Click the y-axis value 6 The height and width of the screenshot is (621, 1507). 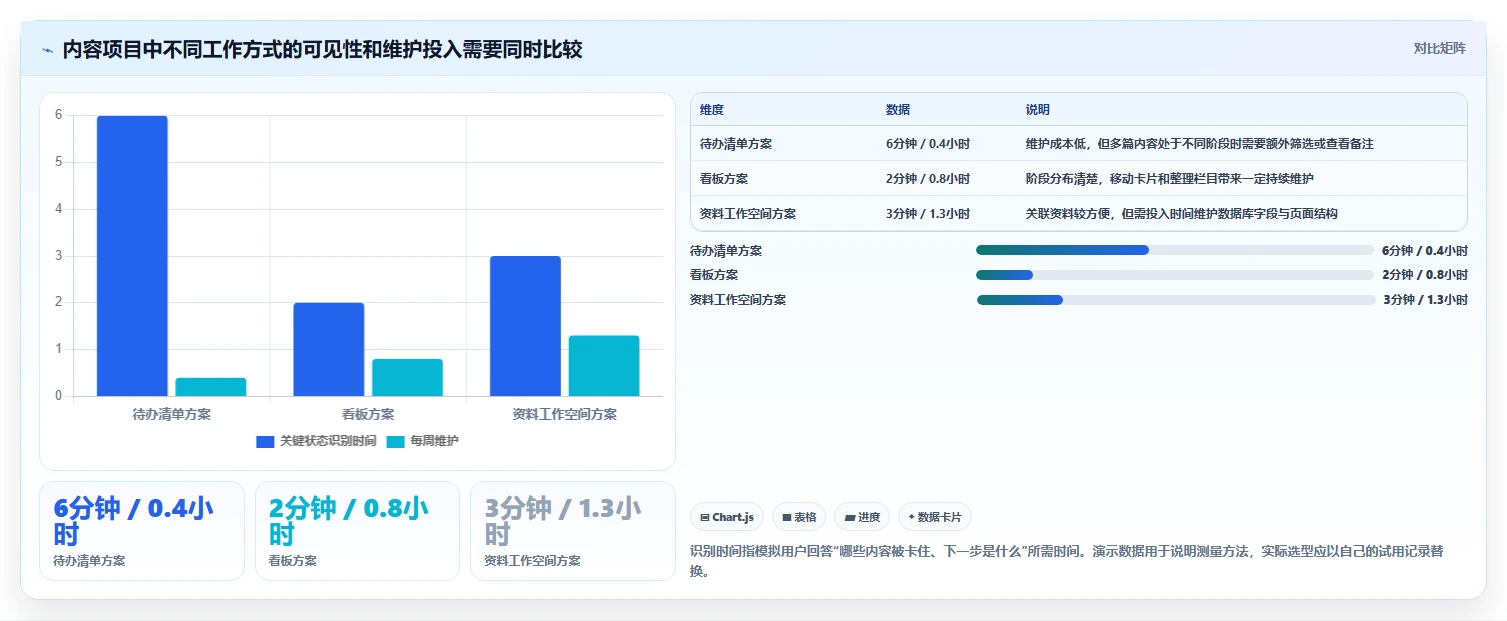point(59,115)
